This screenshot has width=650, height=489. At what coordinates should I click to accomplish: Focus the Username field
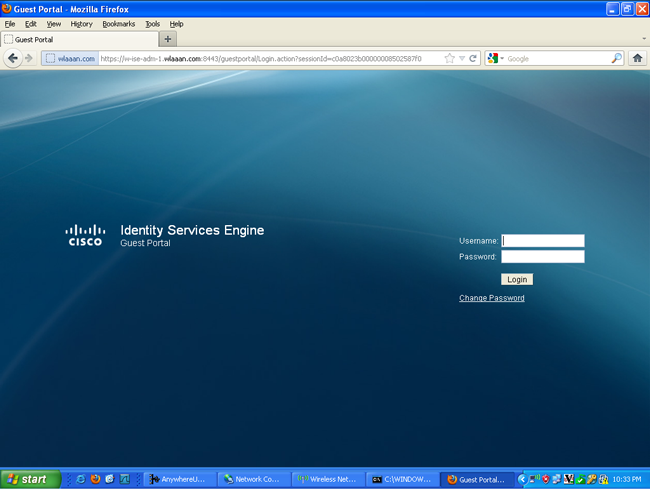[x=543, y=241]
